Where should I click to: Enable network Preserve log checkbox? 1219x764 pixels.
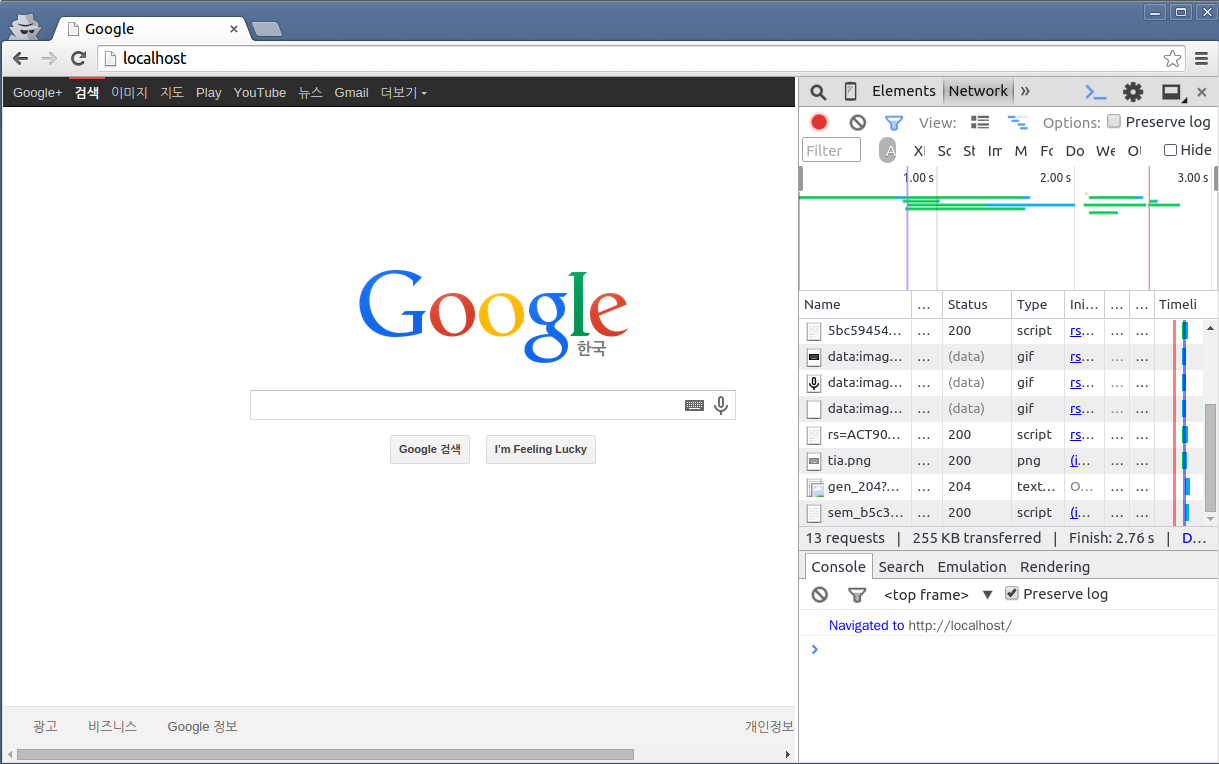1114,122
